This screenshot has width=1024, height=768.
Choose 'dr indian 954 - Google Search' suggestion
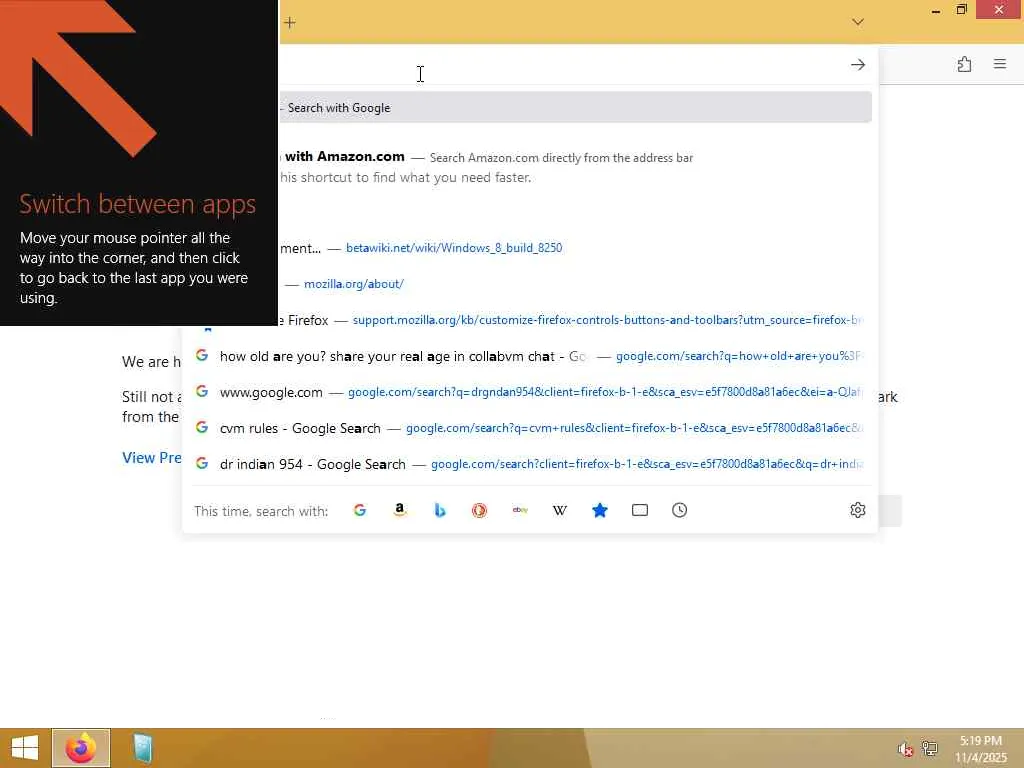coord(530,464)
